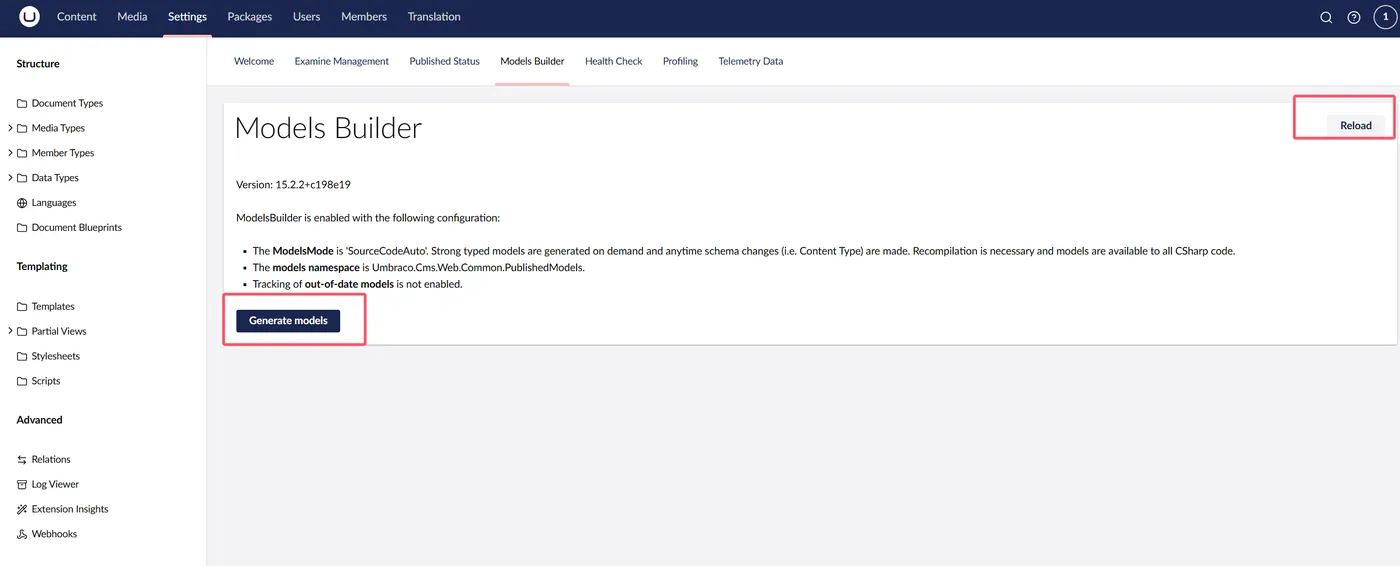Click the Structure section heading
This screenshot has width=1400, height=566.
tap(38, 64)
